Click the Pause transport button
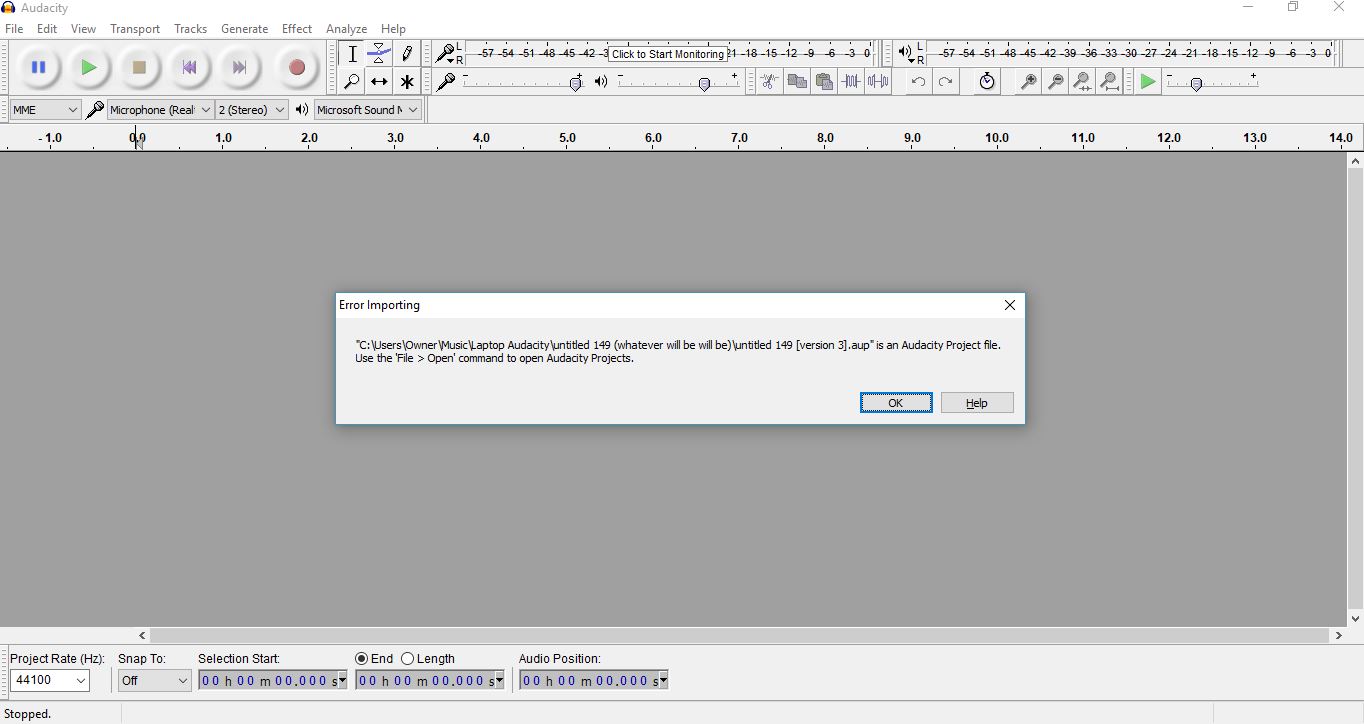 coord(39,68)
